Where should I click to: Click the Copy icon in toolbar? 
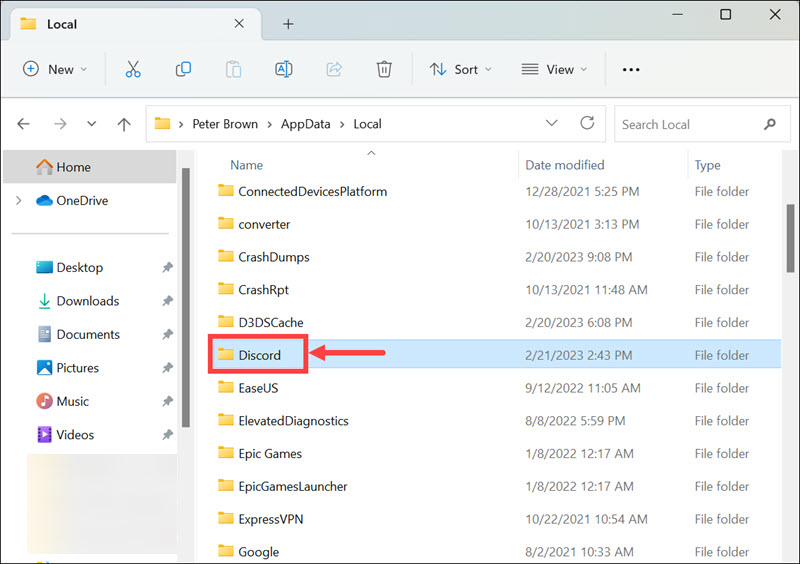[183, 69]
